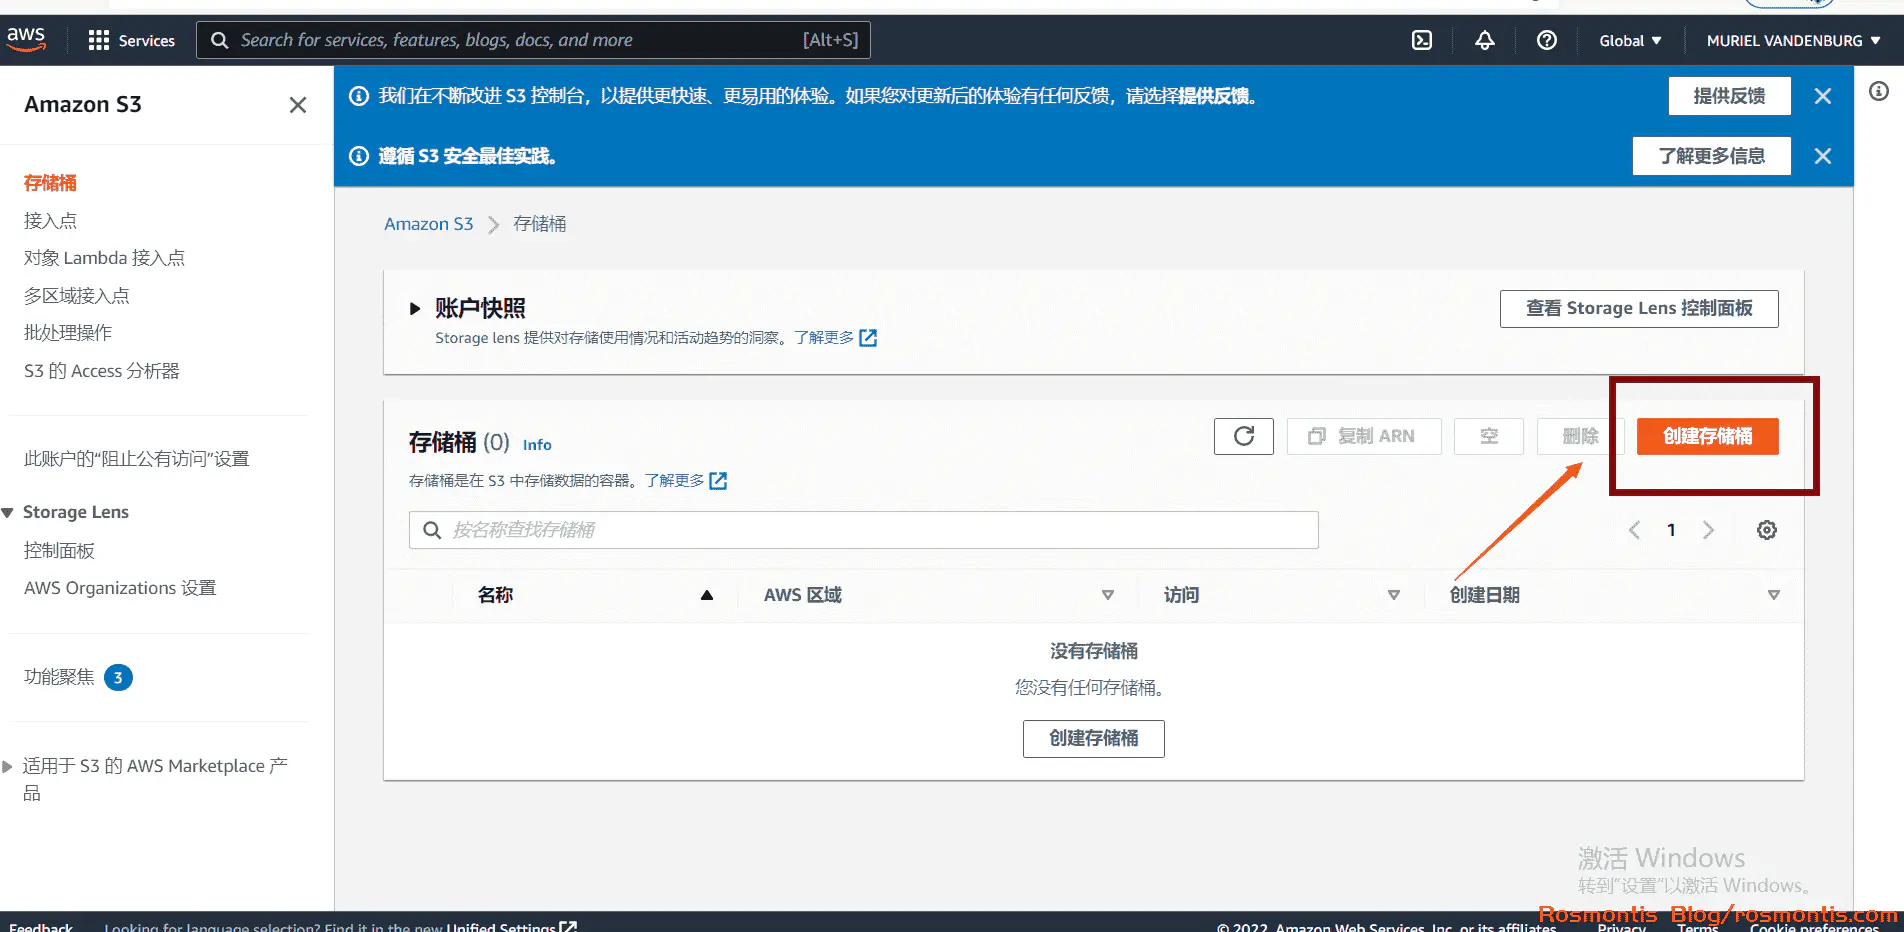
Task: Click the refresh buckets button
Action: pyautogui.click(x=1244, y=436)
